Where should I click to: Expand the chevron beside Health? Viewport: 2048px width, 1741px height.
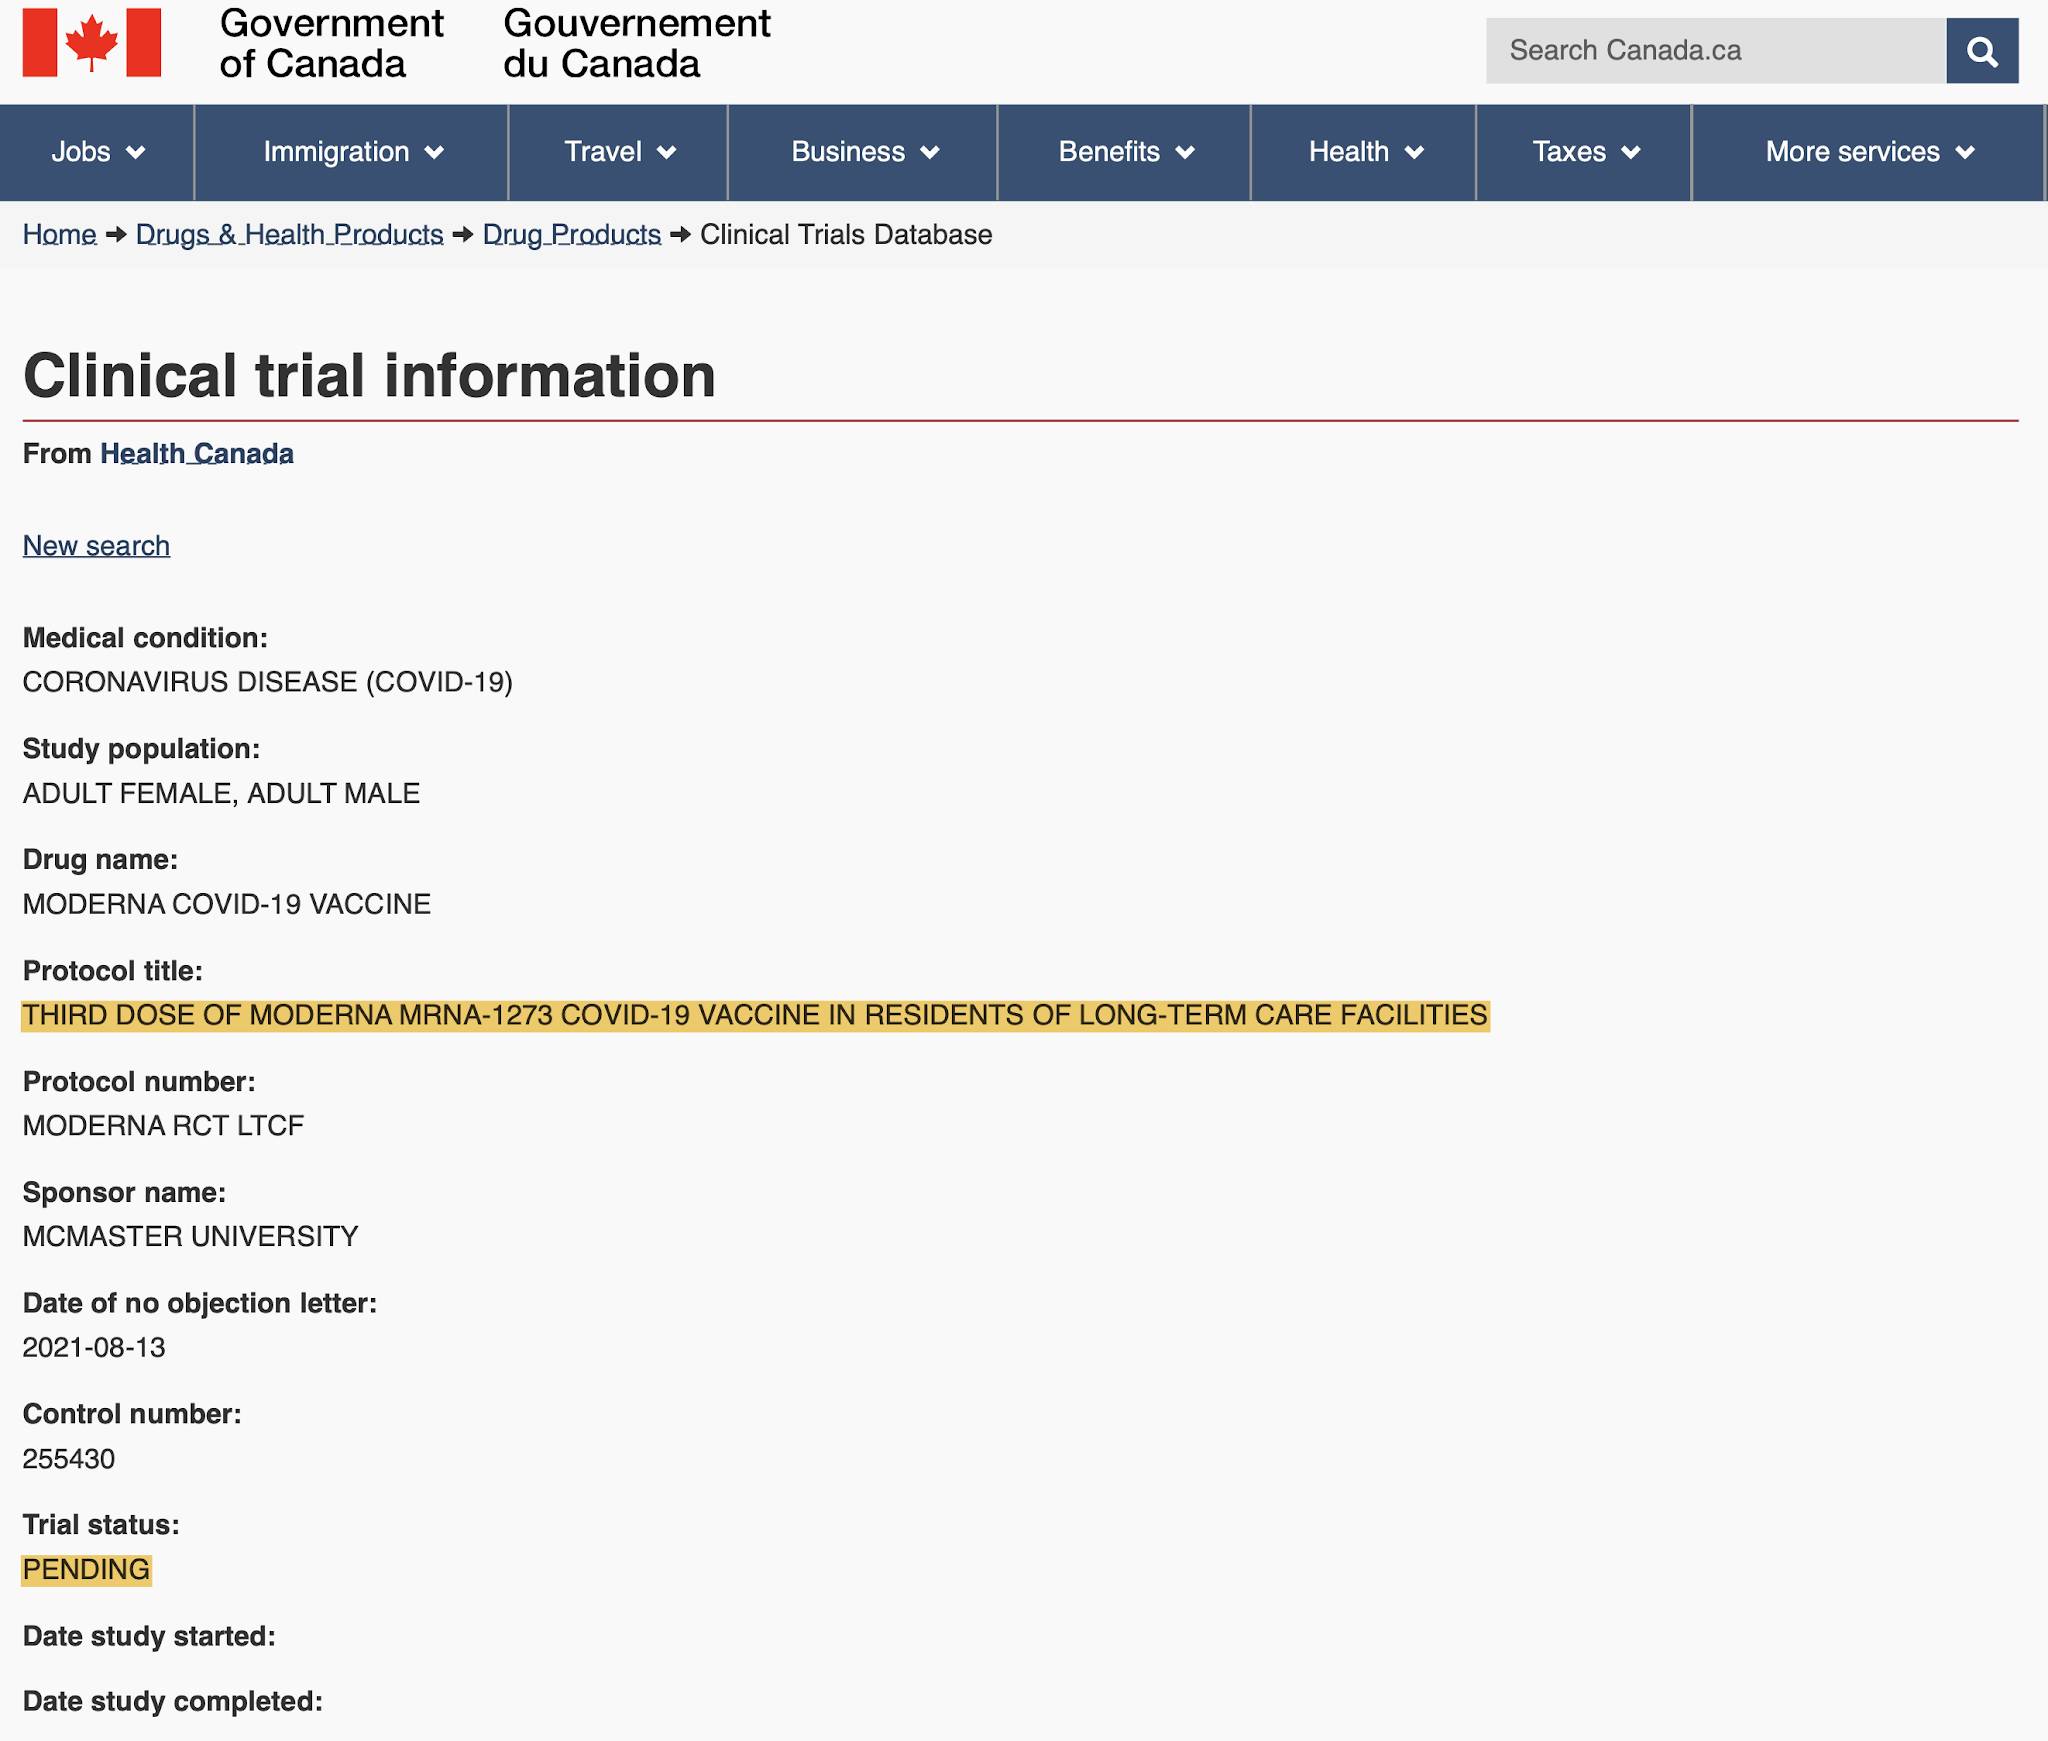point(1414,153)
